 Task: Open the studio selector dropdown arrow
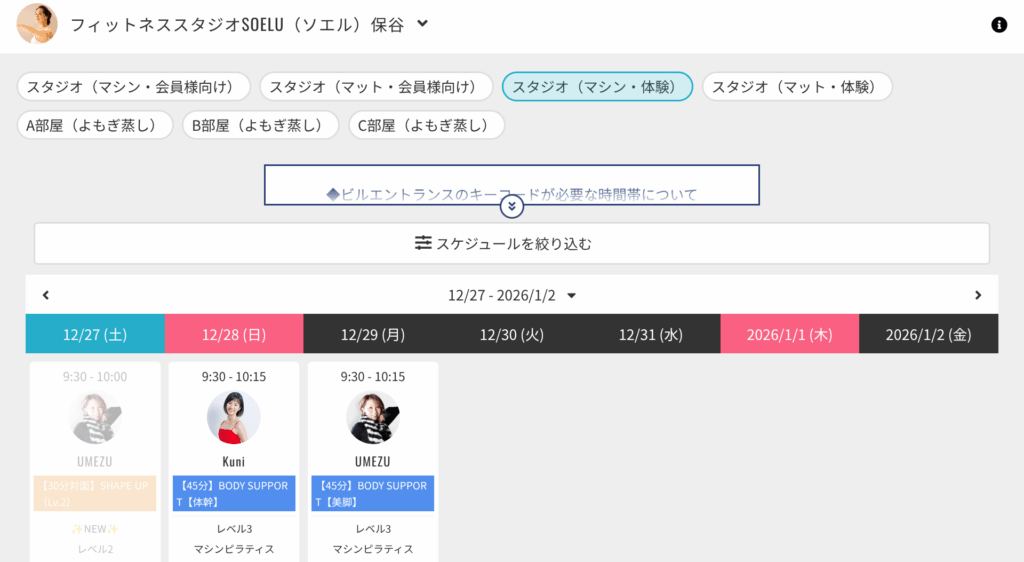423,24
